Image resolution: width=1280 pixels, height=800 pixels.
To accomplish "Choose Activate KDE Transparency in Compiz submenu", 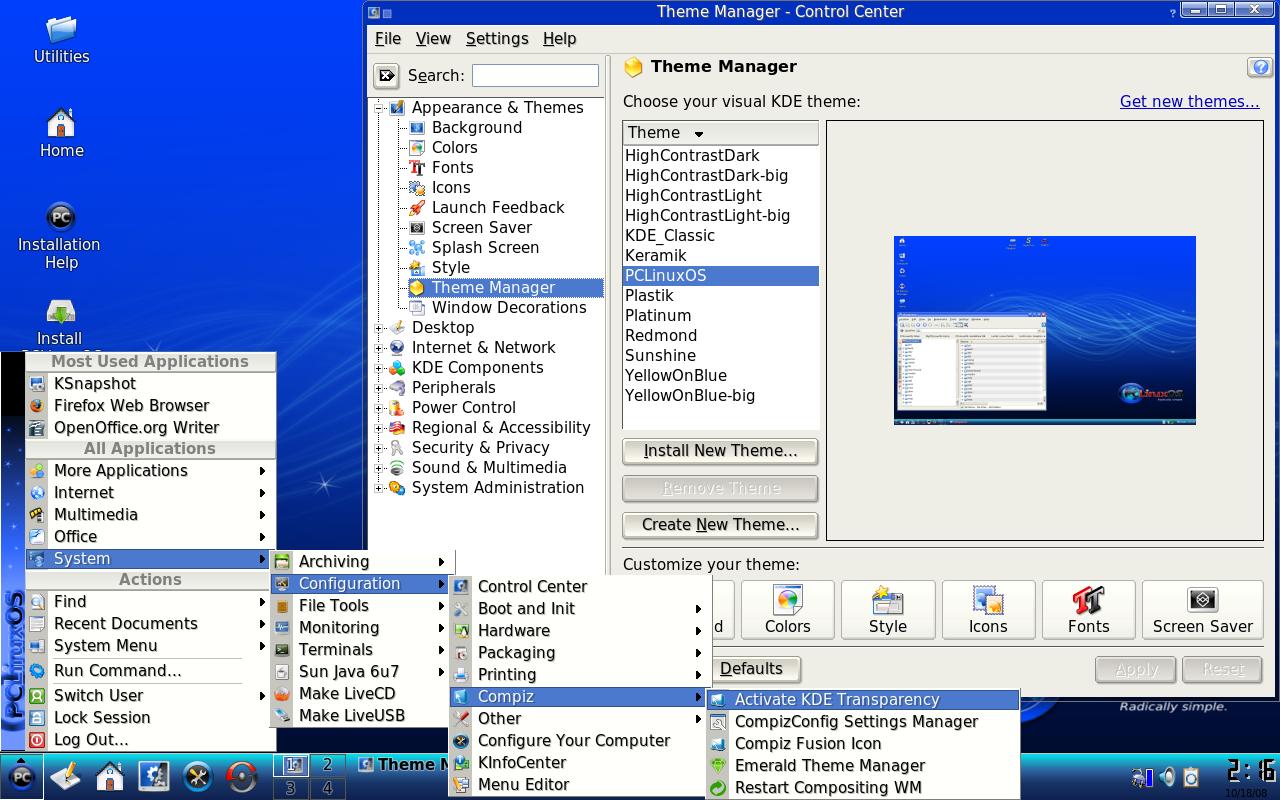I will tap(863, 700).
